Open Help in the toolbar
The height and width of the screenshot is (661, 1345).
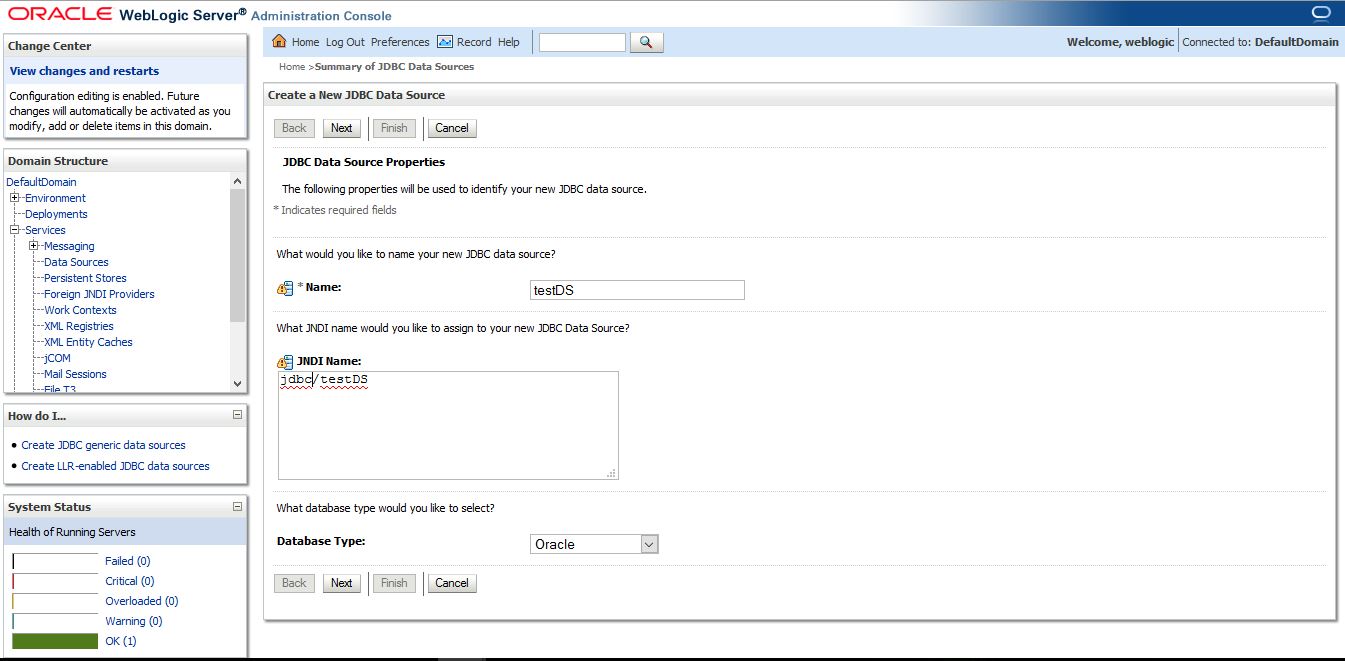point(509,42)
